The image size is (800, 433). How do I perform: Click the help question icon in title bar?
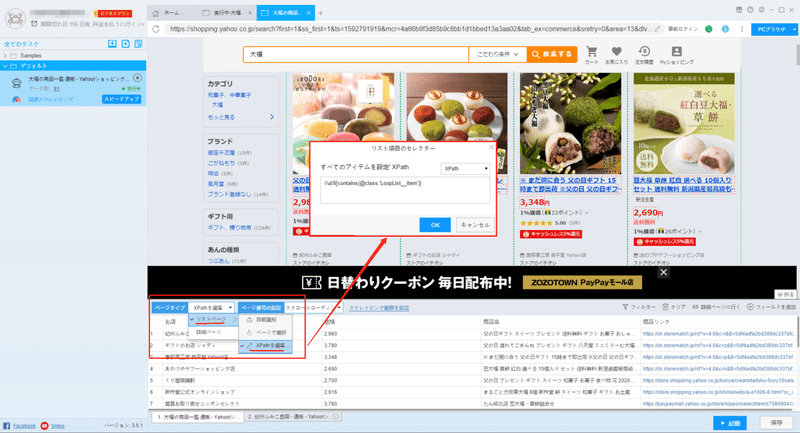click(x=750, y=10)
